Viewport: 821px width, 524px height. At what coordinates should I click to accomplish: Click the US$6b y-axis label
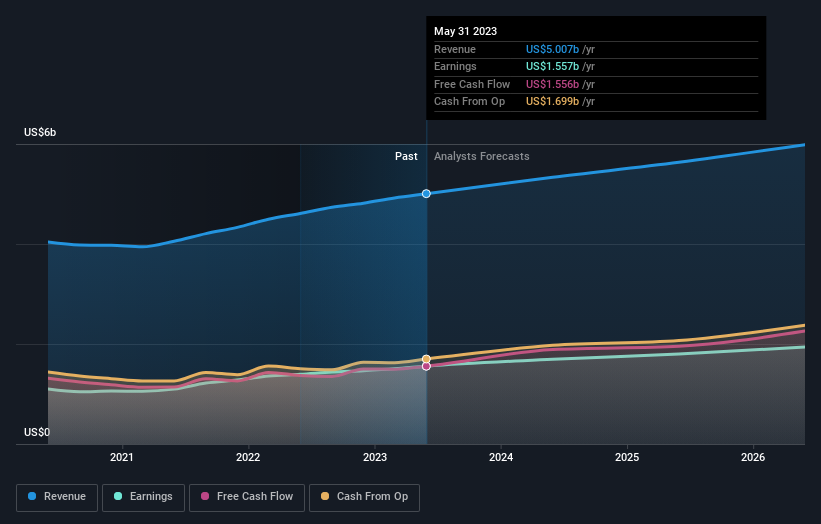[40, 132]
